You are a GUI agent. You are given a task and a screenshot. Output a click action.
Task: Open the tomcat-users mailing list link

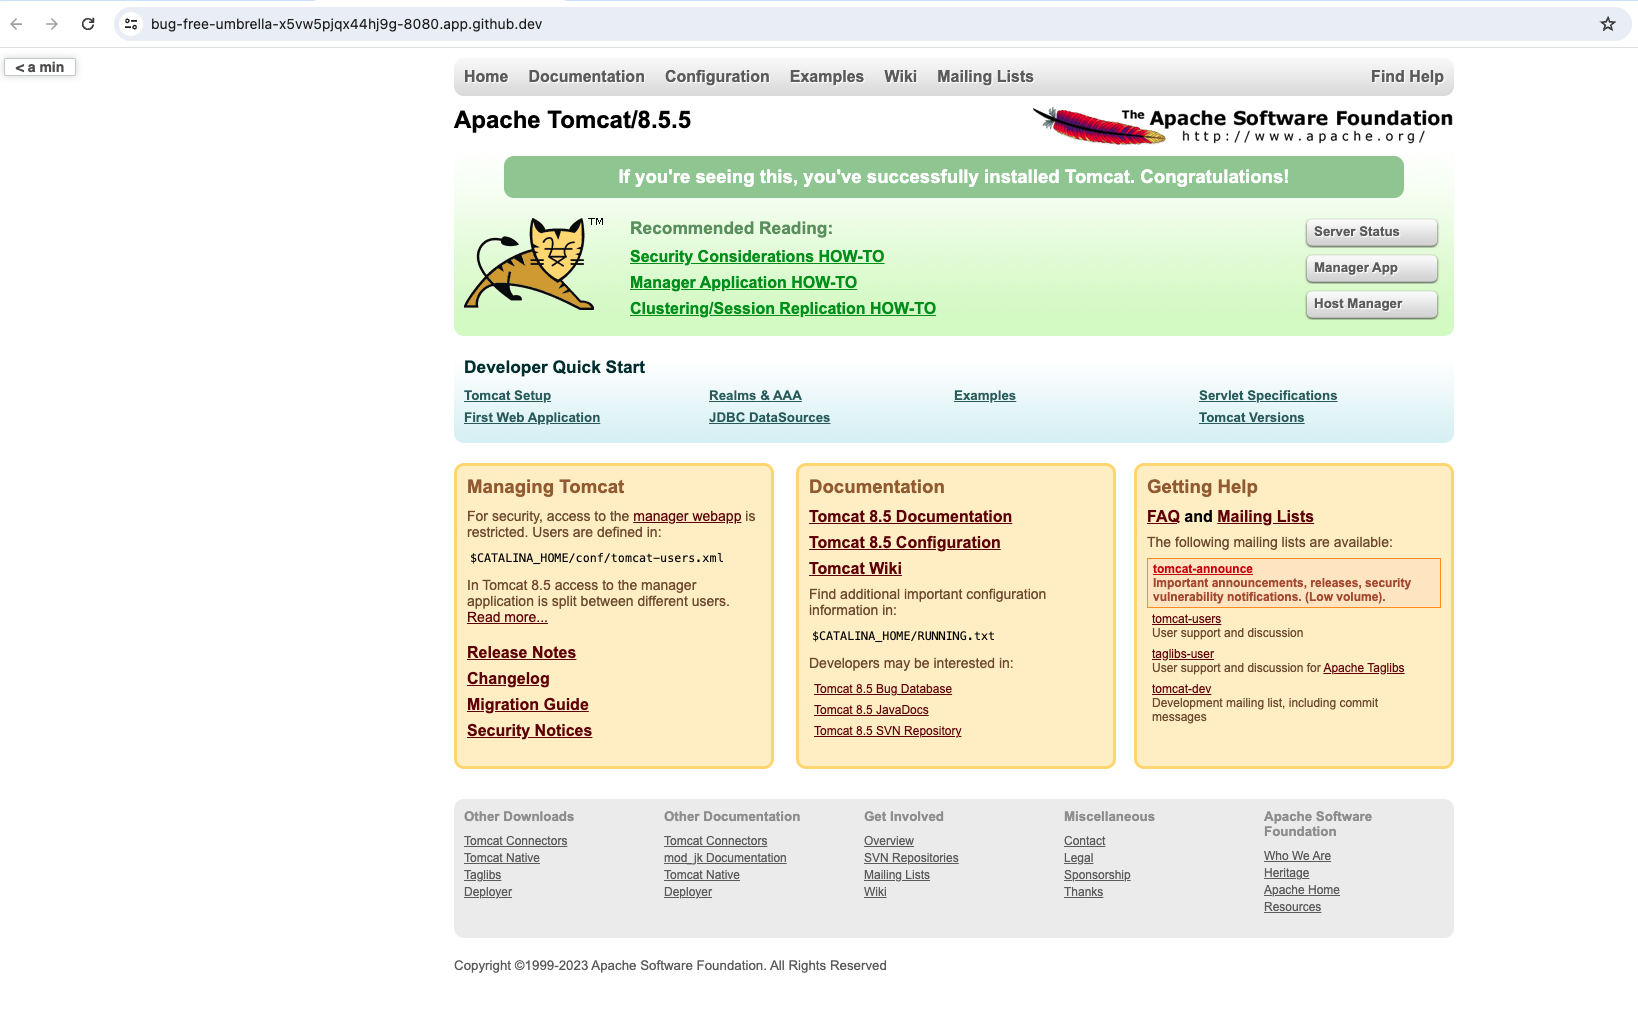(x=1186, y=619)
